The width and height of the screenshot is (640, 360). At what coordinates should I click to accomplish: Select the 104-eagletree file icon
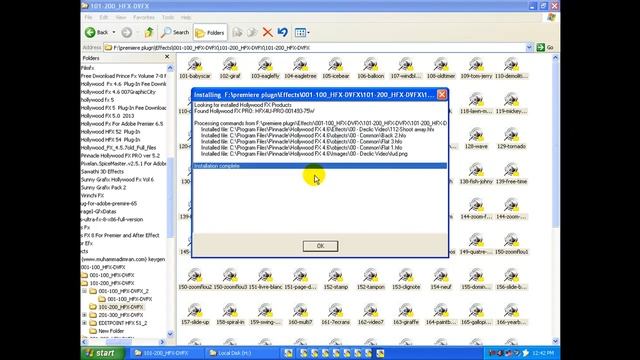[300, 68]
